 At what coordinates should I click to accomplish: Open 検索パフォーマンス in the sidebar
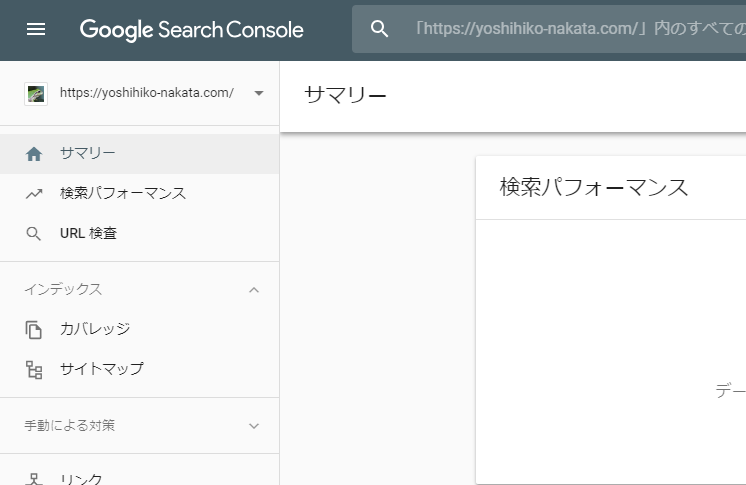(139, 193)
